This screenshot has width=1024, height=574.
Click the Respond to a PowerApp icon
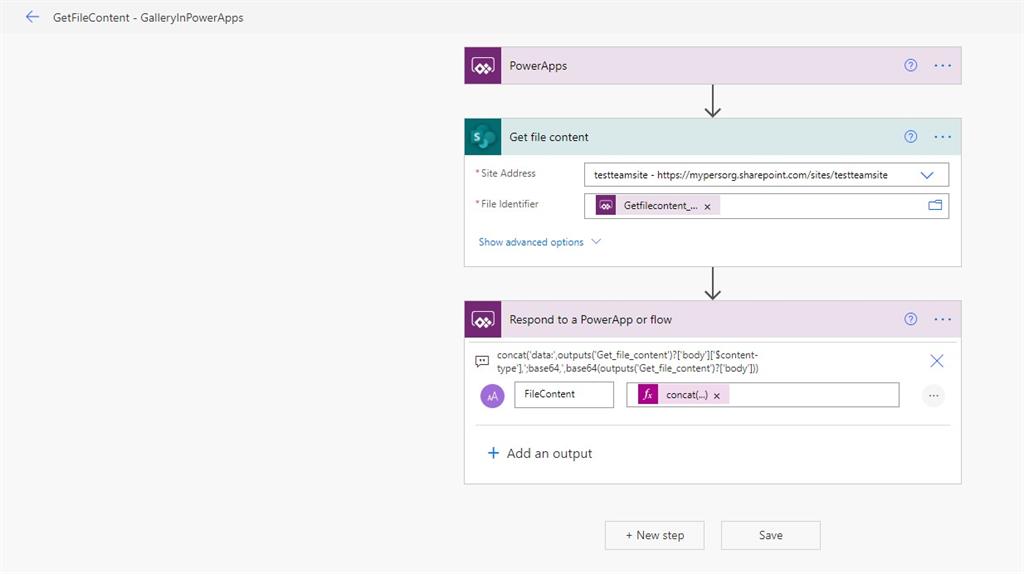(x=483, y=319)
